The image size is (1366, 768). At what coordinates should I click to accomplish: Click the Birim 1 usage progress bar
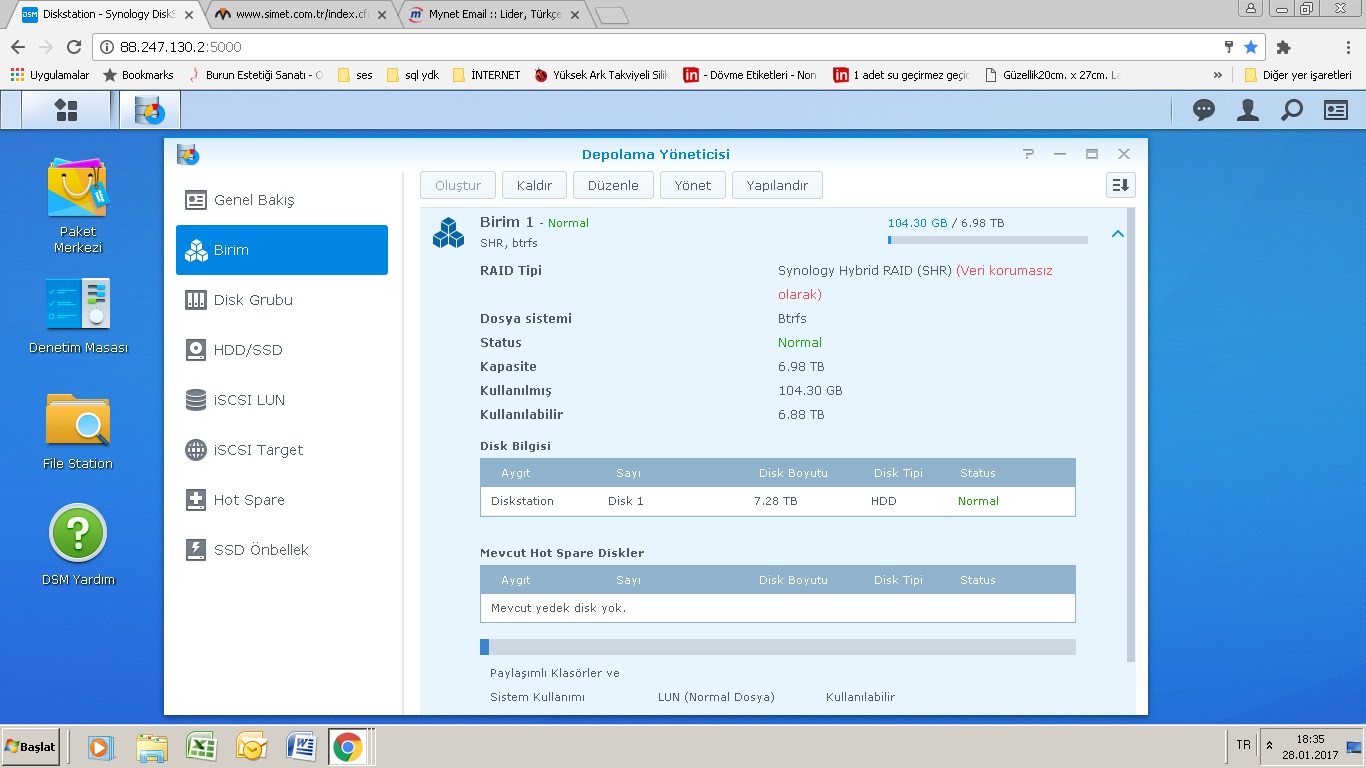click(987, 240)
